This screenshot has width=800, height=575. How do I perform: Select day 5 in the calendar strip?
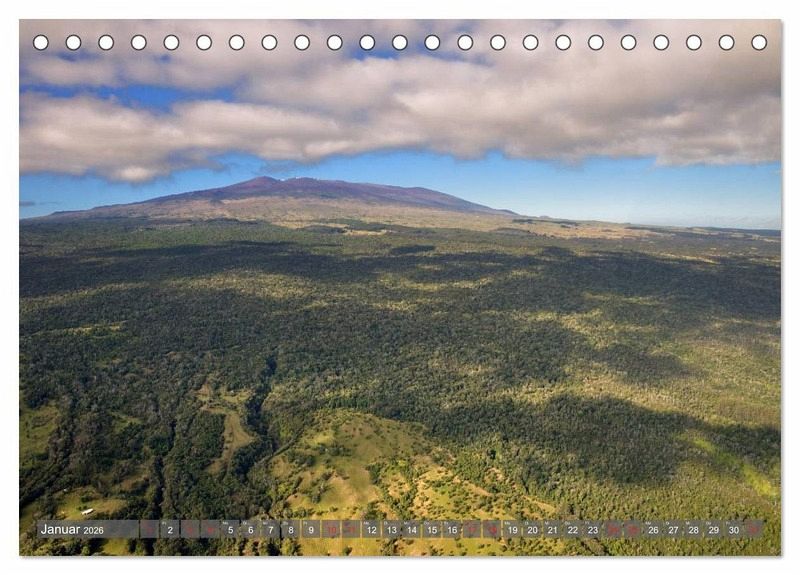click(230, 529)
